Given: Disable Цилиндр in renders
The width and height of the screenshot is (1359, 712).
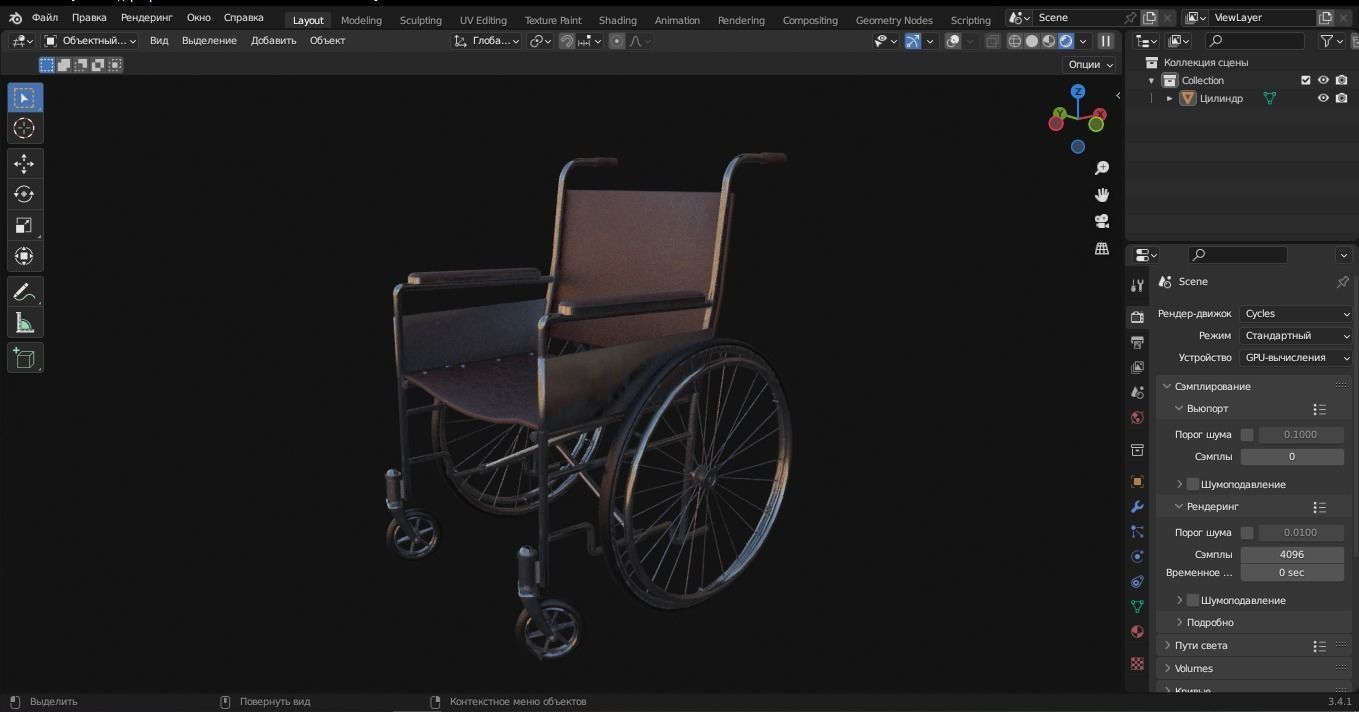Looking at the screenshot, I should click(1342, 98).
